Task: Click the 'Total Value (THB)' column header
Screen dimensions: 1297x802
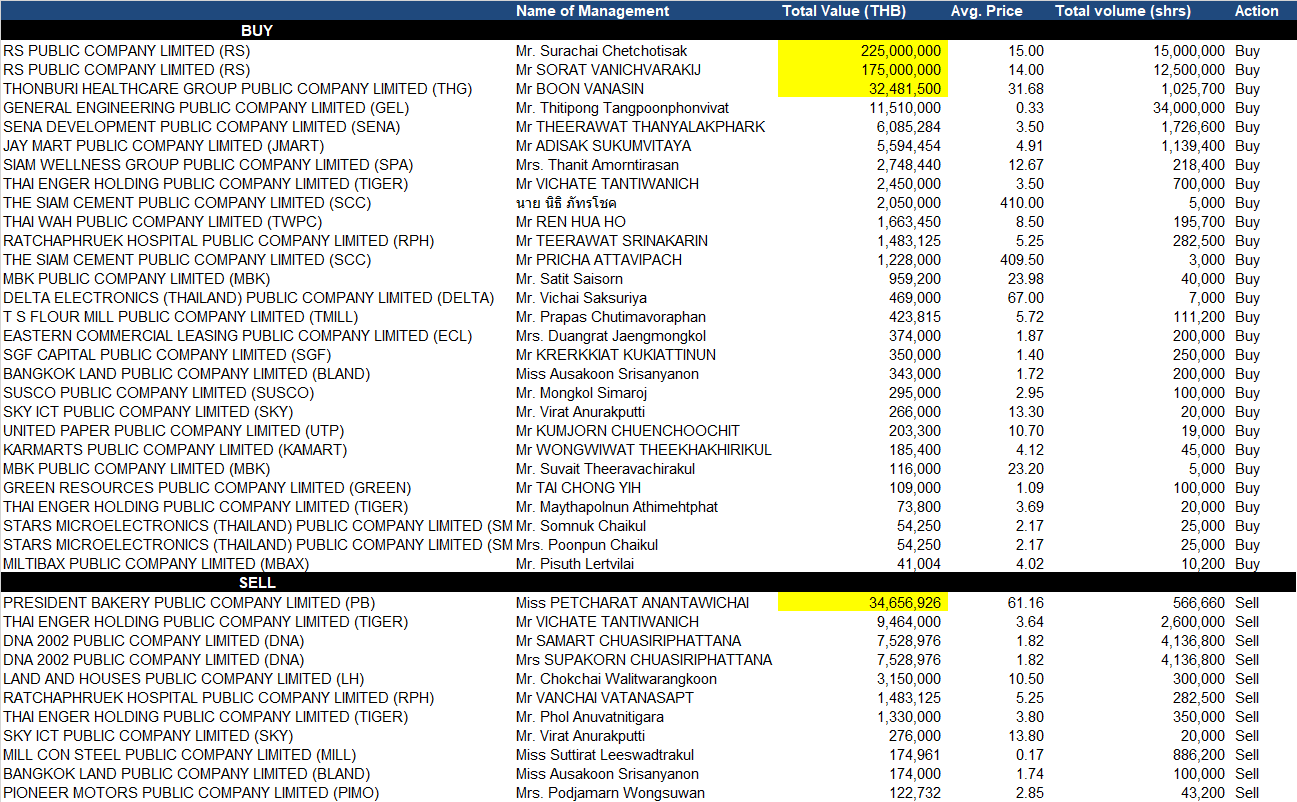Action: point(843,11)
